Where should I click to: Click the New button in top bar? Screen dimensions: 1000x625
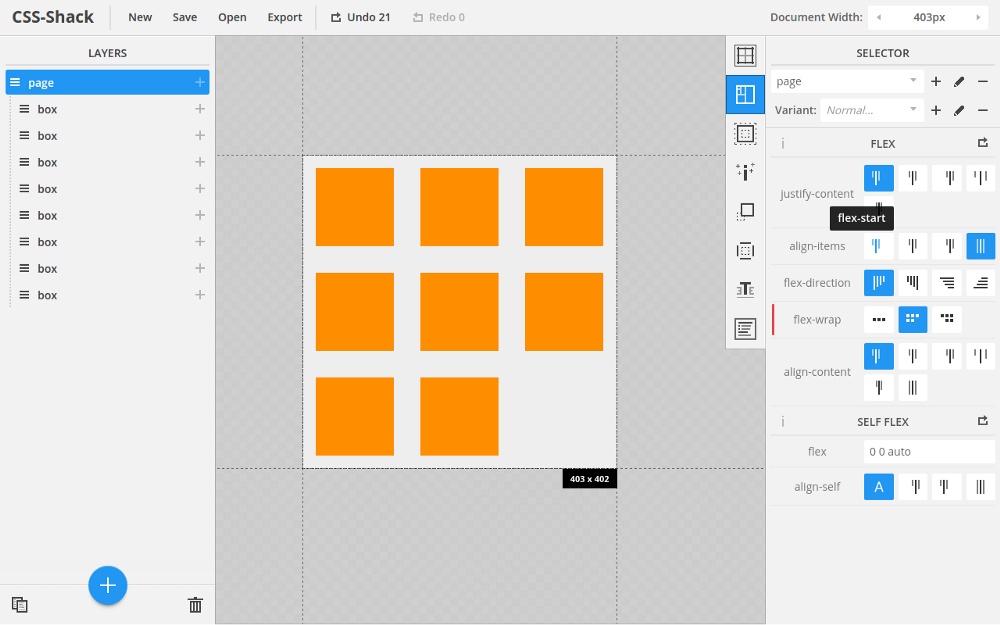140,17
